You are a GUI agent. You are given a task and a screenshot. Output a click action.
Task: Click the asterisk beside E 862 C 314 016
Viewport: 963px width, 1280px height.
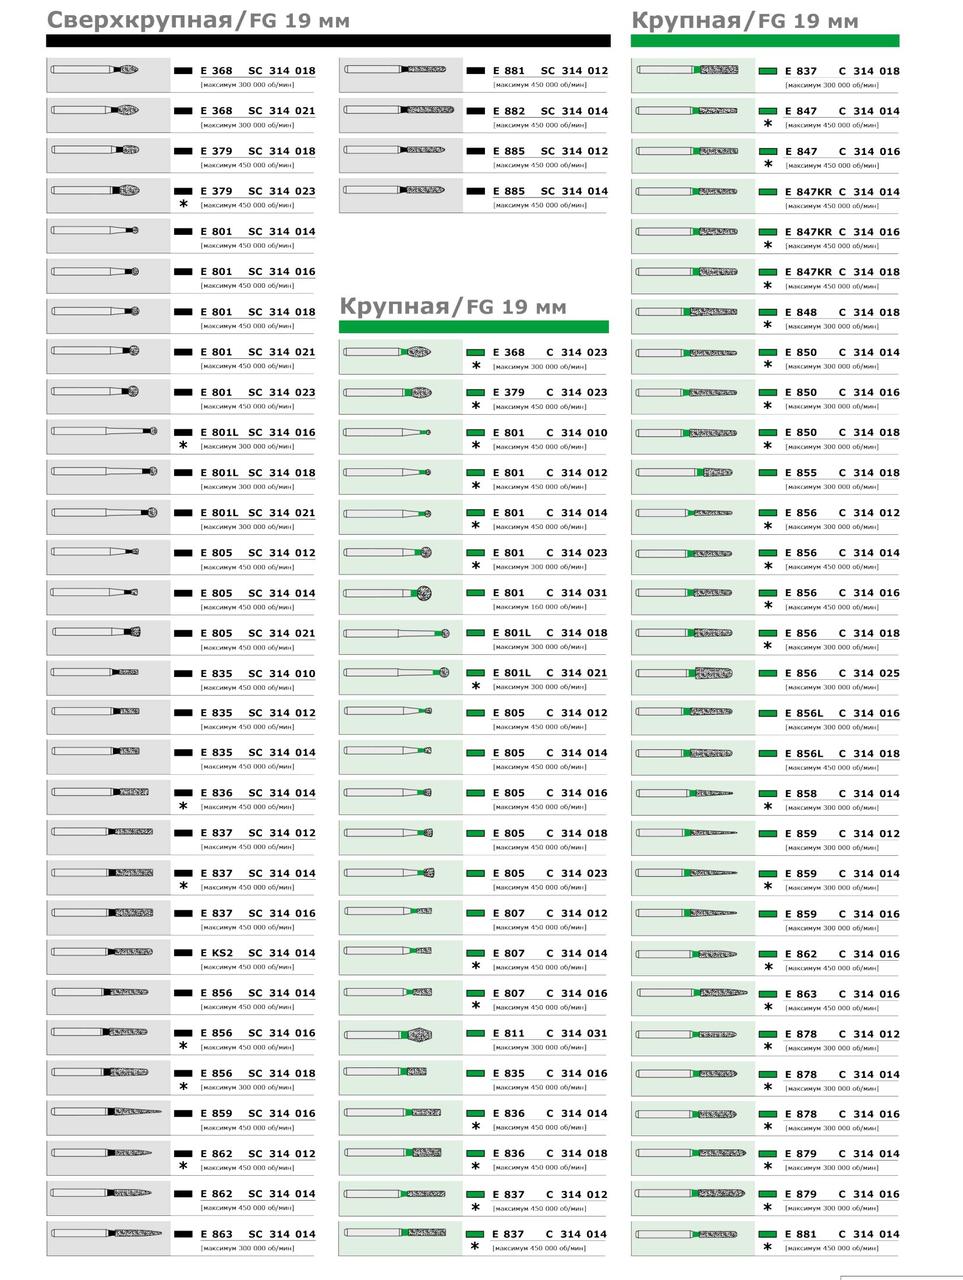coord(768,968)
